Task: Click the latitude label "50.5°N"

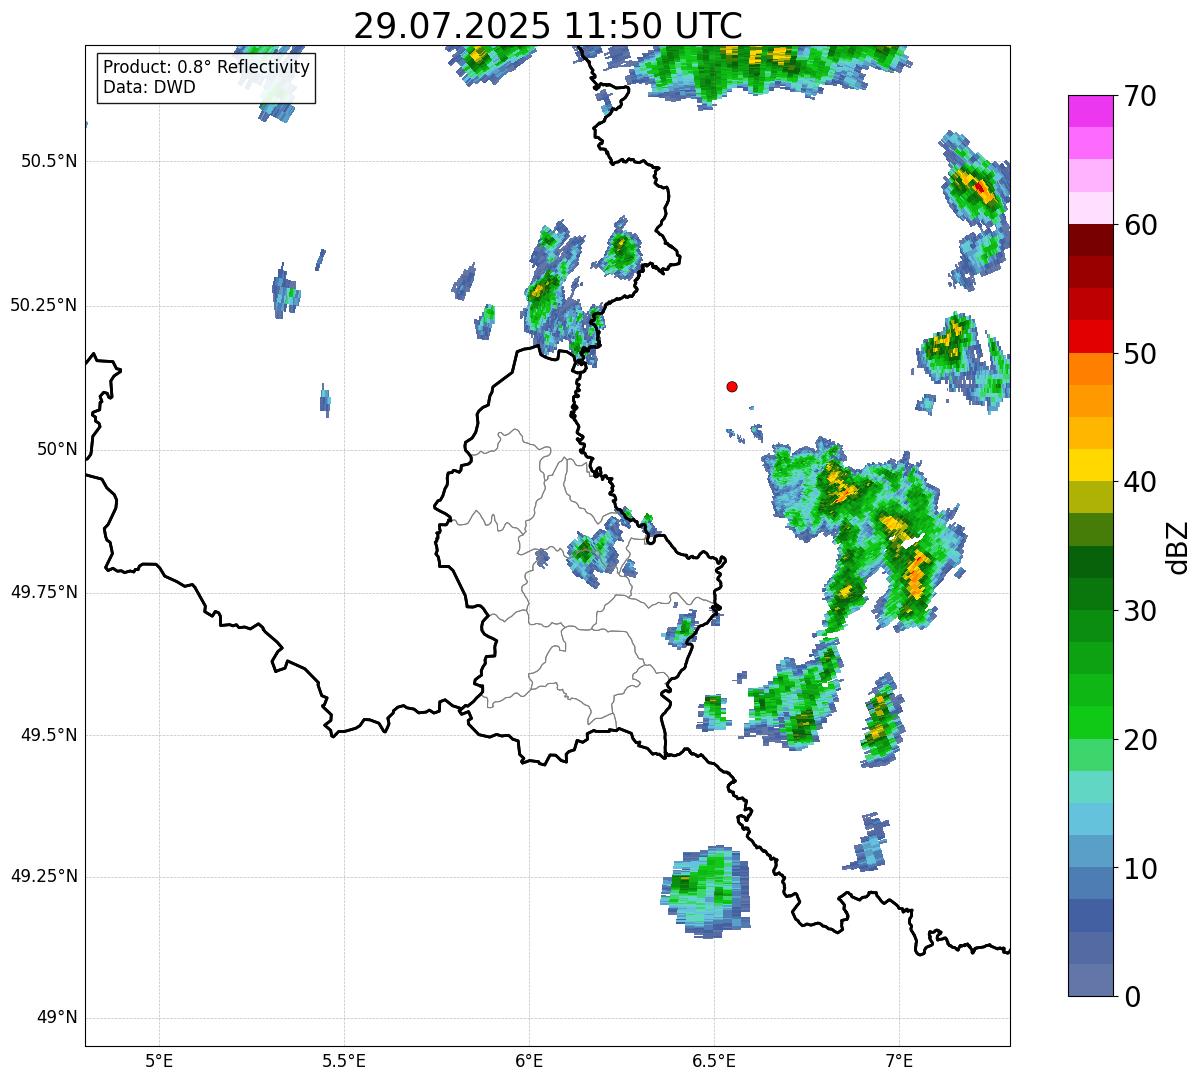Action: pos(49,161)
